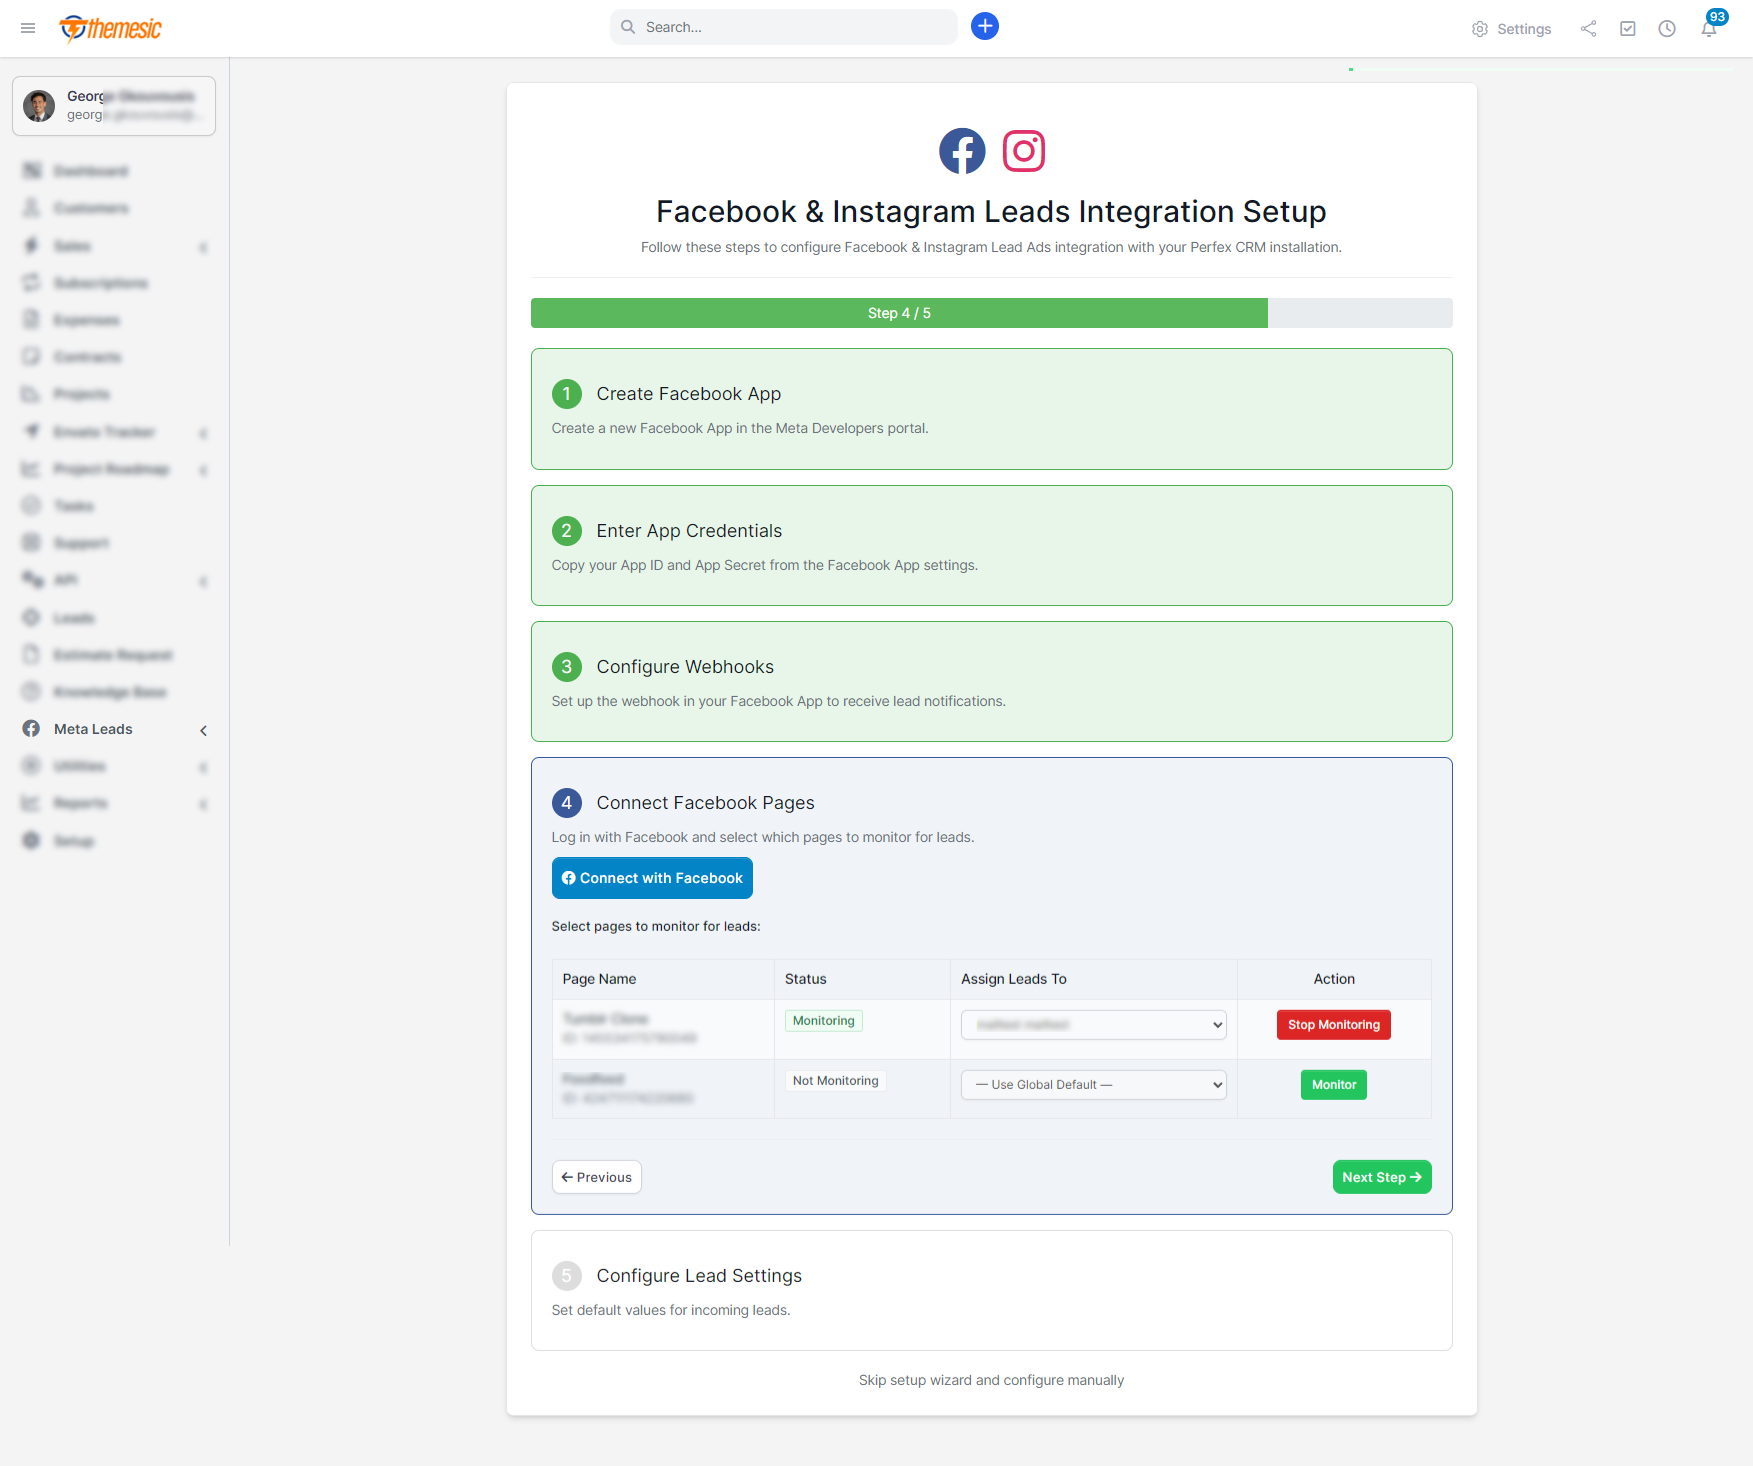Click the Facebook icon beside Meta Leads

coord(31,729)
